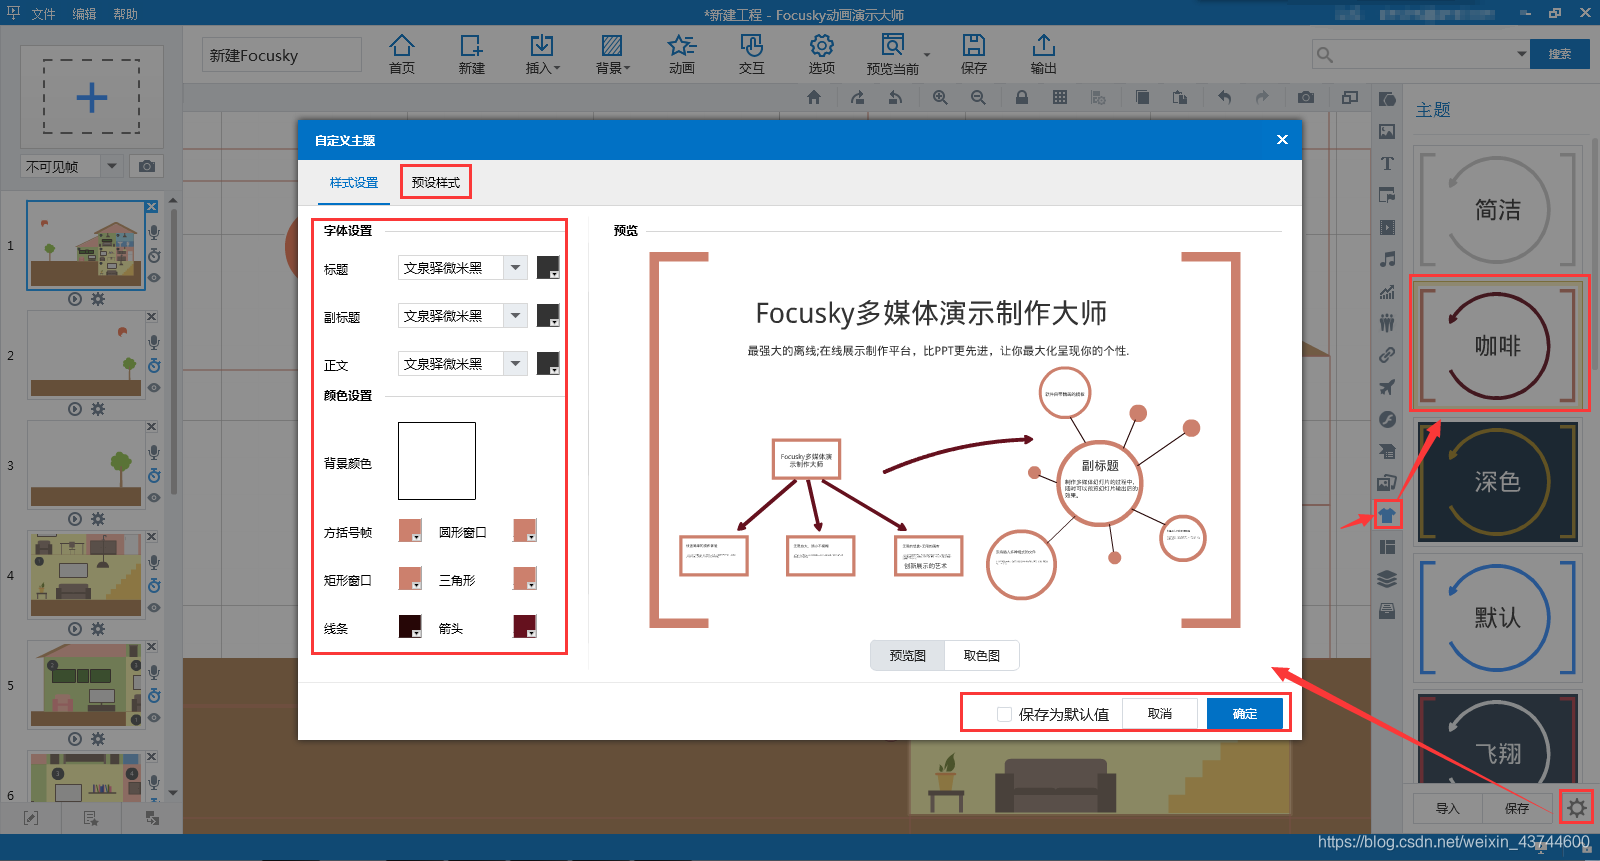Toggle visibility eye of frame 1

(154, 278)
